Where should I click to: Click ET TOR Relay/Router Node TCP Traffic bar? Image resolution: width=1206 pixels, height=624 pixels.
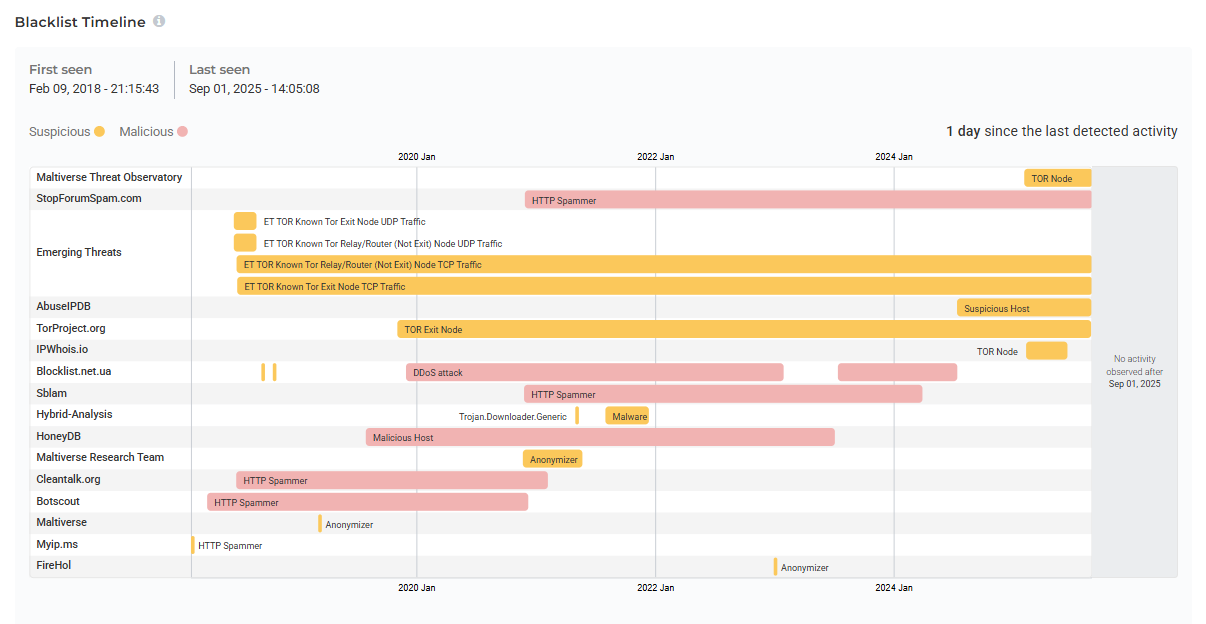click(663, 264)
